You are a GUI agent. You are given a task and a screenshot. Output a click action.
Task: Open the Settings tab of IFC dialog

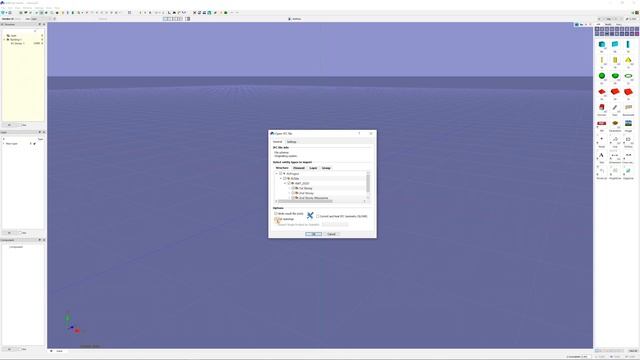click(x=291, y=142)
